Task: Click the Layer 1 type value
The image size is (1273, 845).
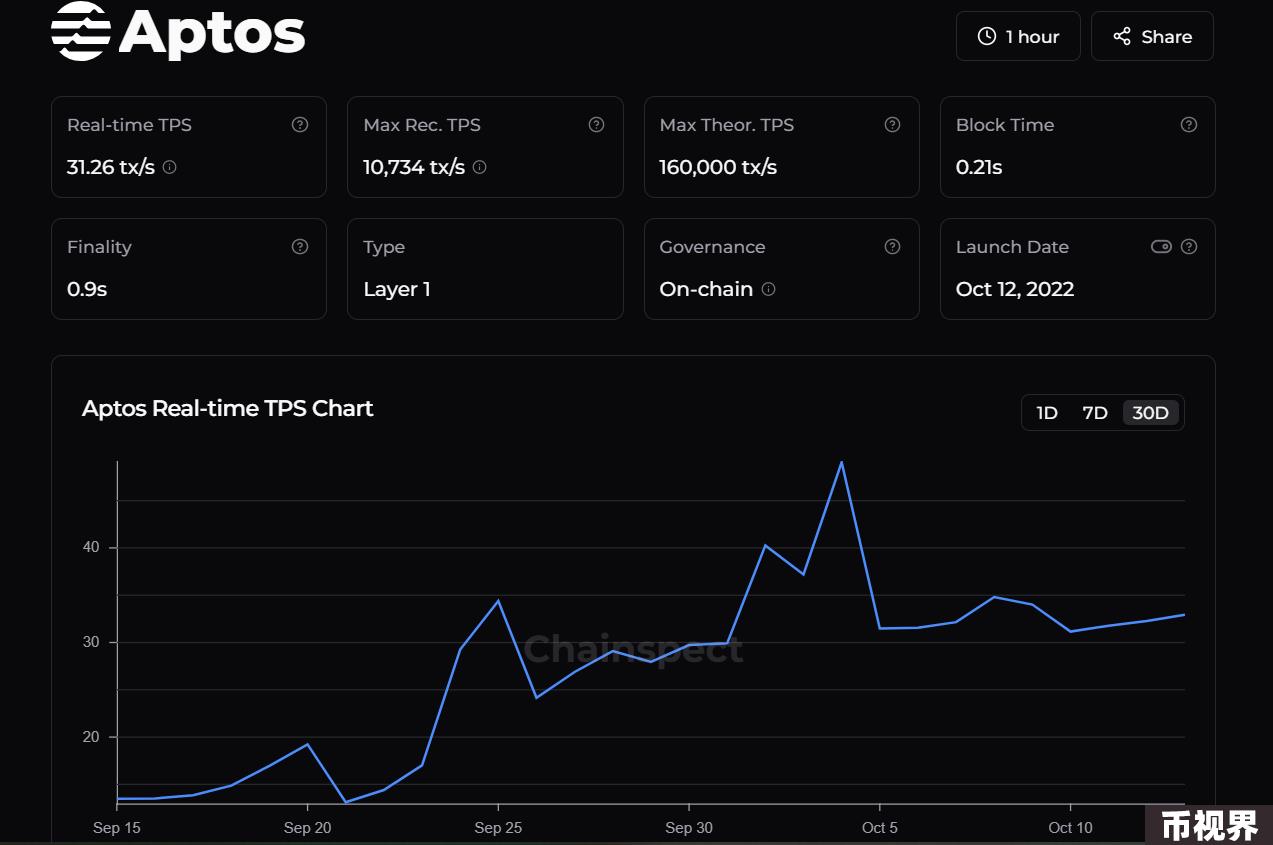Action: pos(397,289)
